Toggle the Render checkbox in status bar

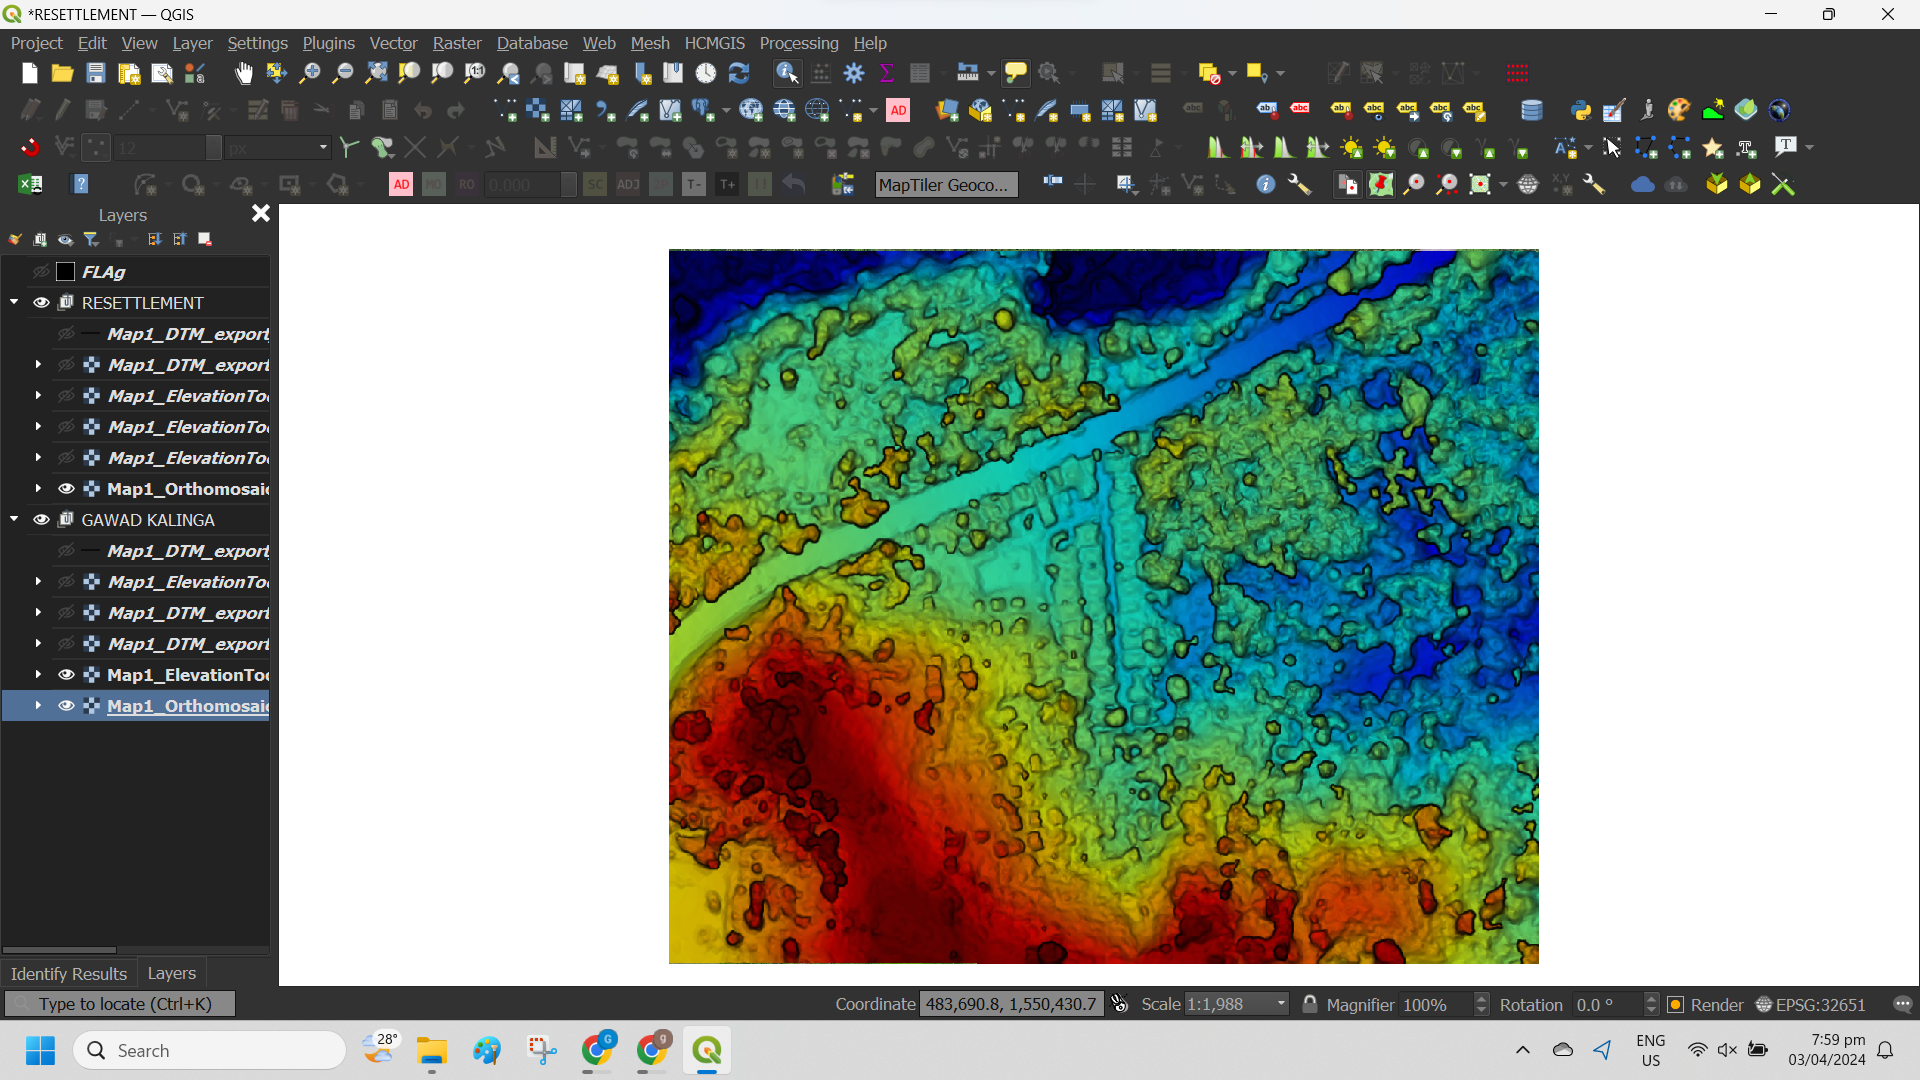[1677, 1005]
